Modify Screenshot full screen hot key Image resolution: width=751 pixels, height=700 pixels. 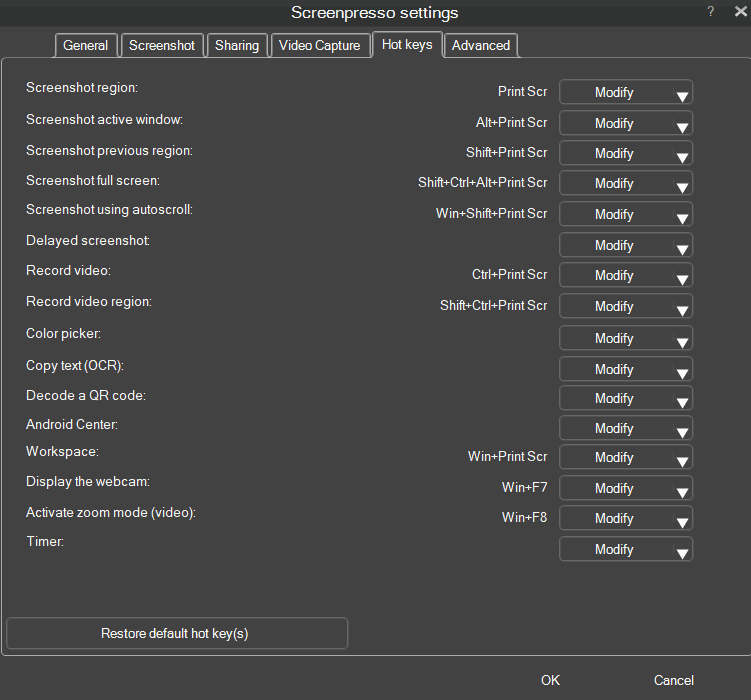point(615,183)
